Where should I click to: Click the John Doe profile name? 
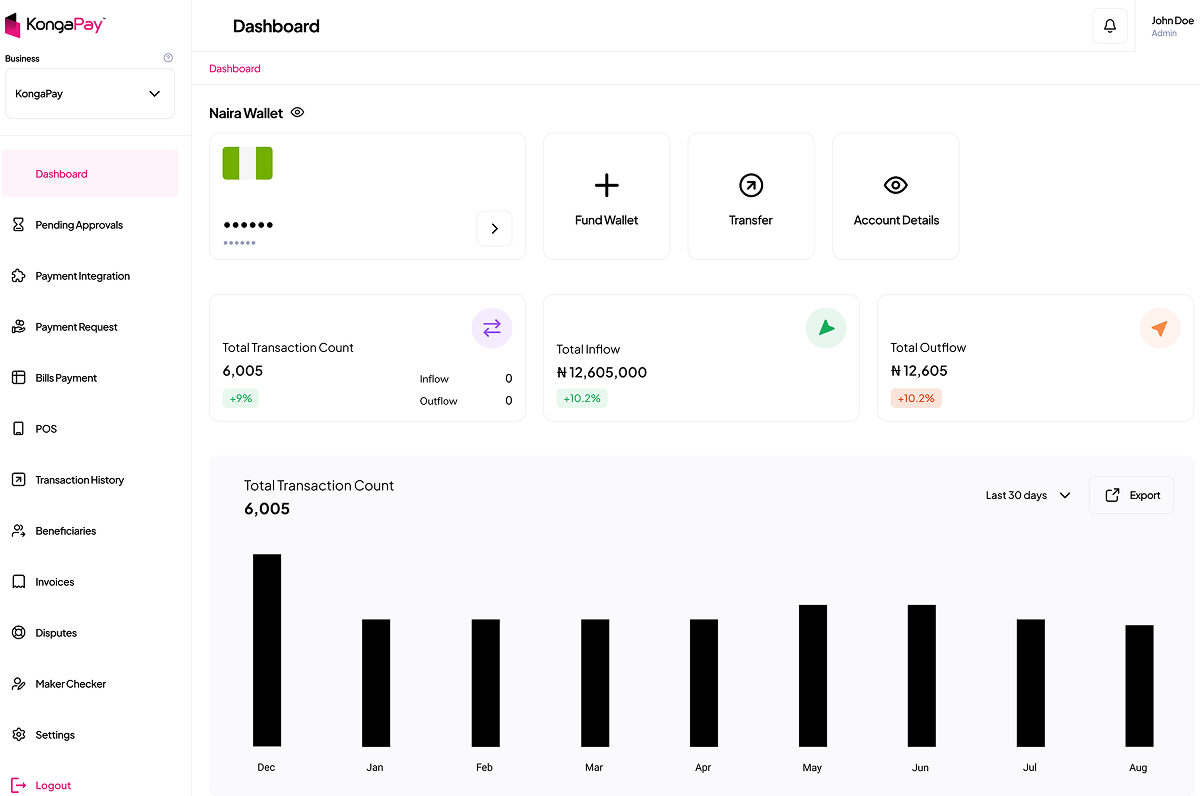[1172, 21]
